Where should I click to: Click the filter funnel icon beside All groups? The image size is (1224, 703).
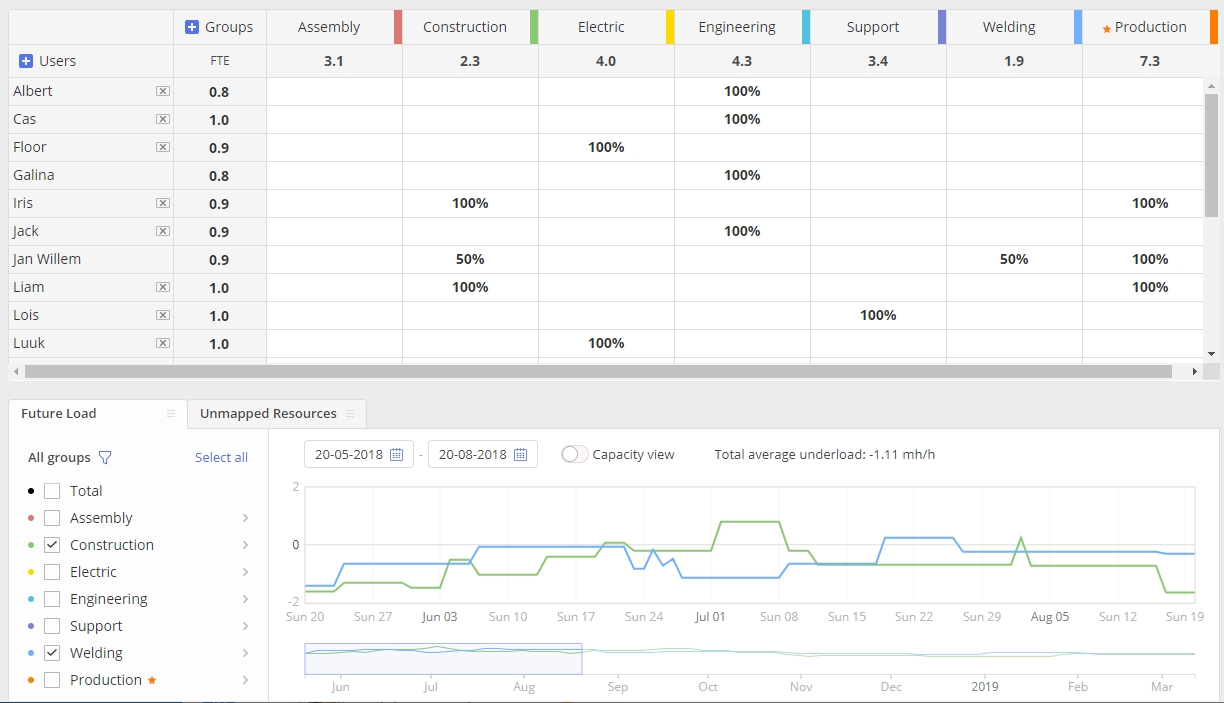click(105, 458)
